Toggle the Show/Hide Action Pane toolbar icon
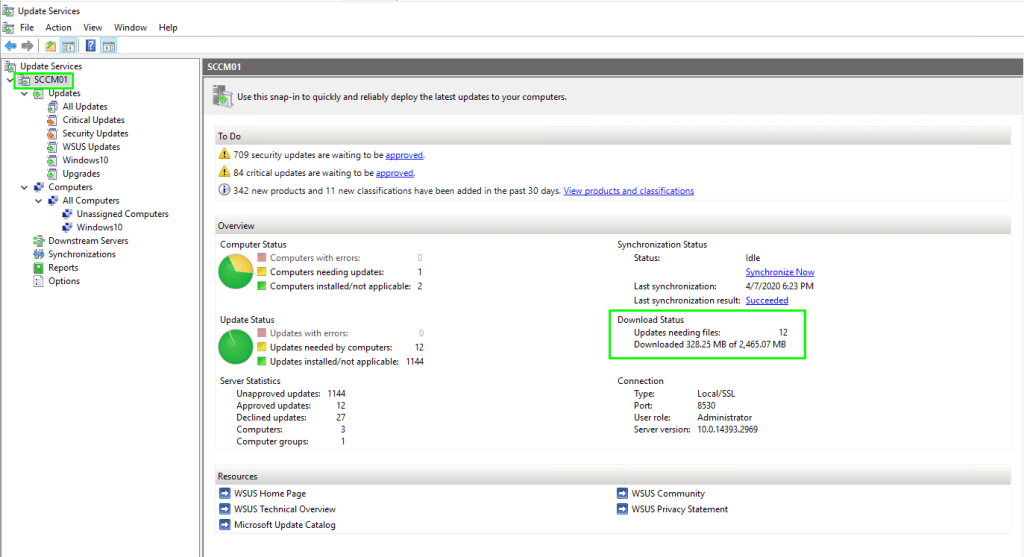The width and height of the screenshot is (1024, 557). (108, 46)
